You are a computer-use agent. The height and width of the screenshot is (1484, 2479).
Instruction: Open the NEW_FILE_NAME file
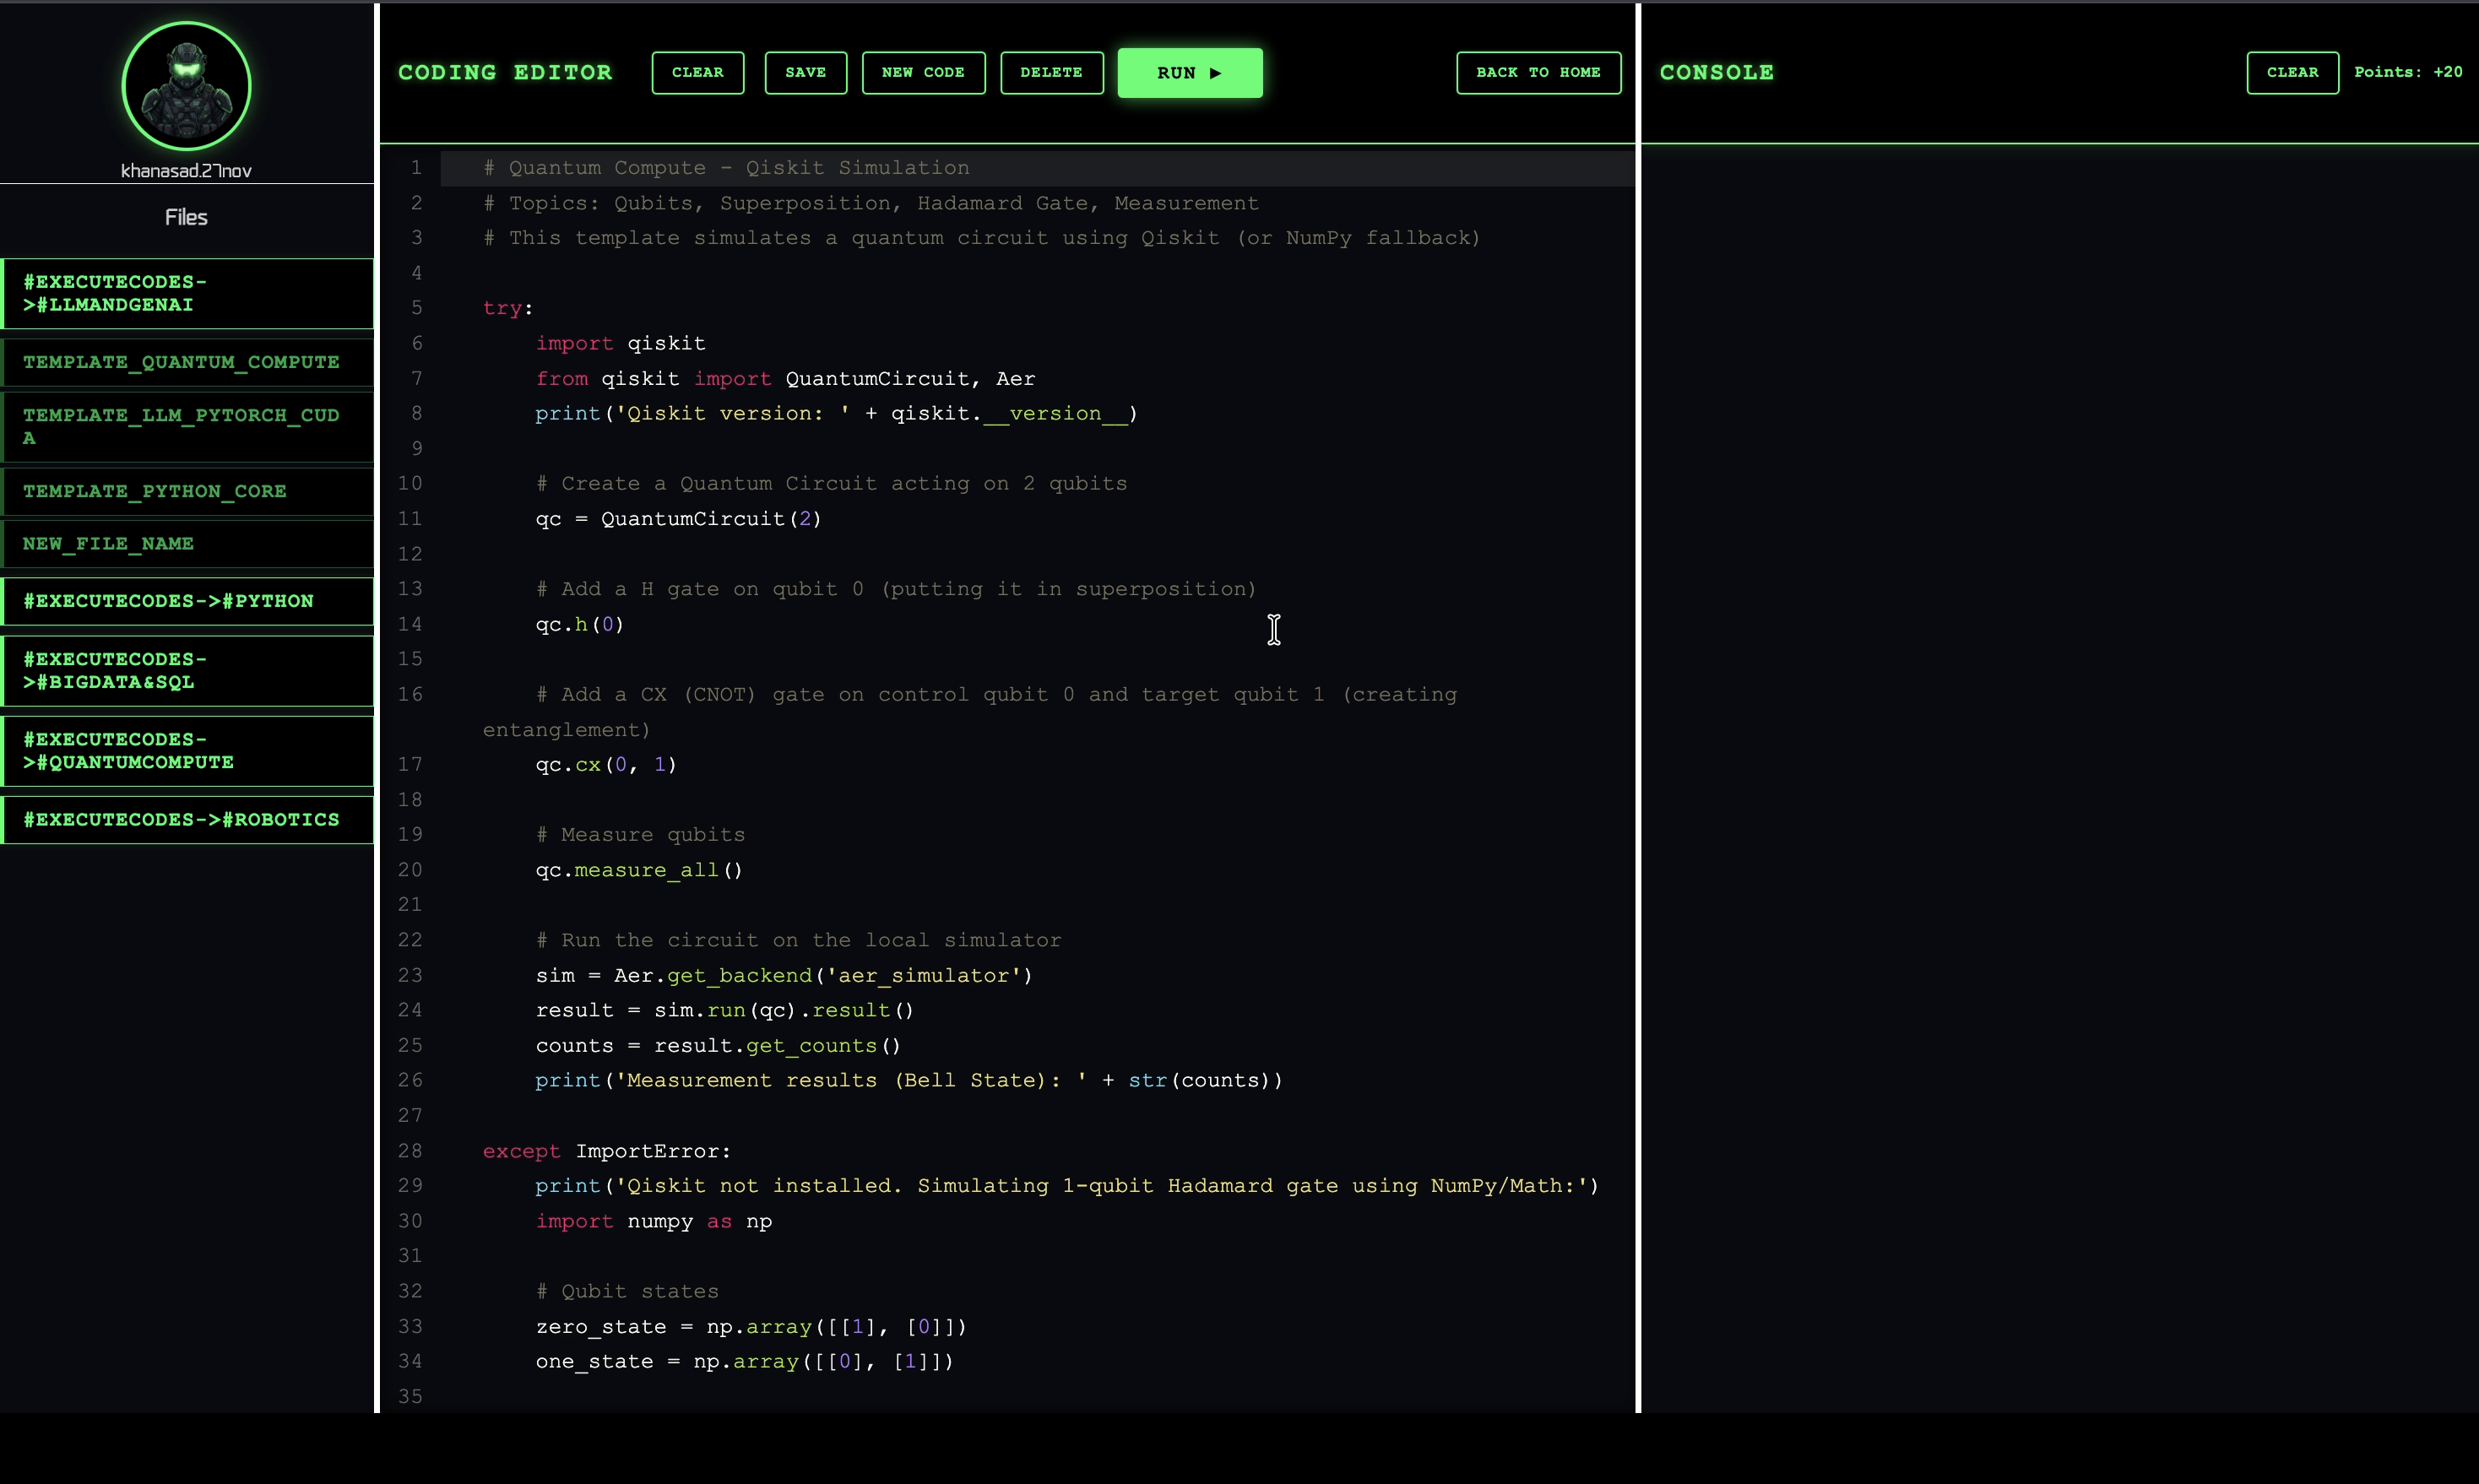188,544
